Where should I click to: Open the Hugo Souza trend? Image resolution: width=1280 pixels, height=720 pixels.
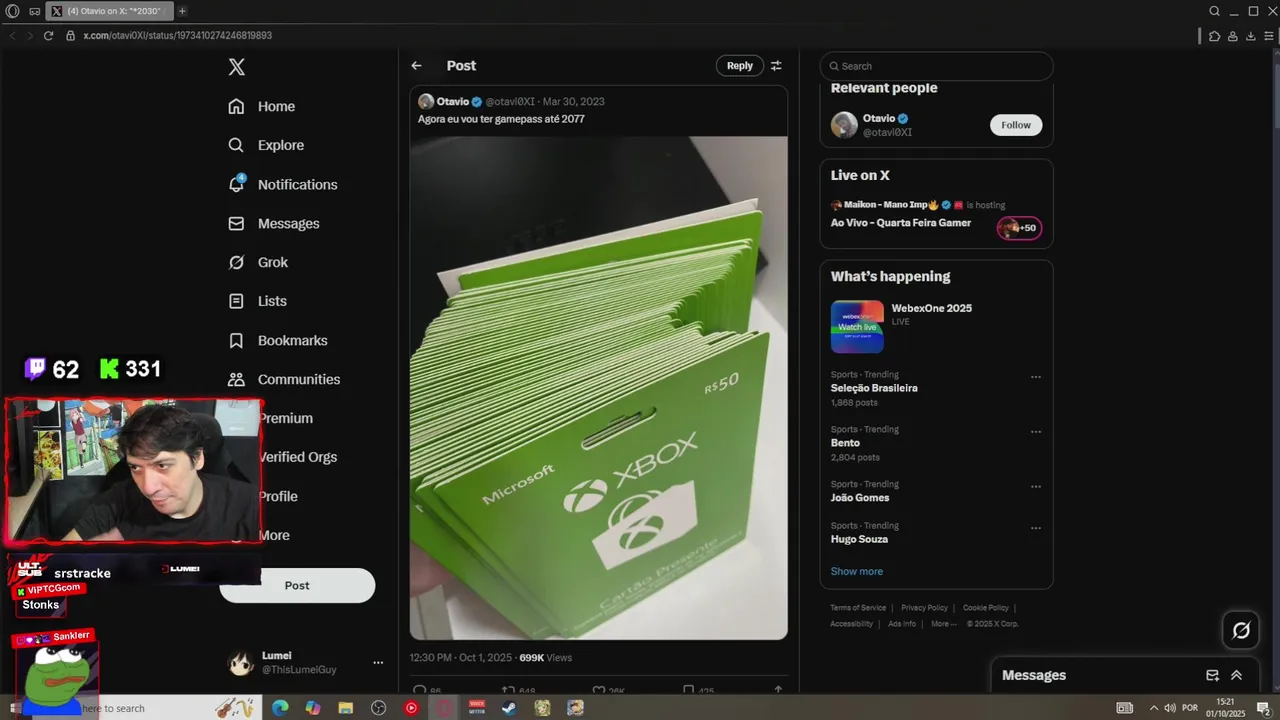859,539
